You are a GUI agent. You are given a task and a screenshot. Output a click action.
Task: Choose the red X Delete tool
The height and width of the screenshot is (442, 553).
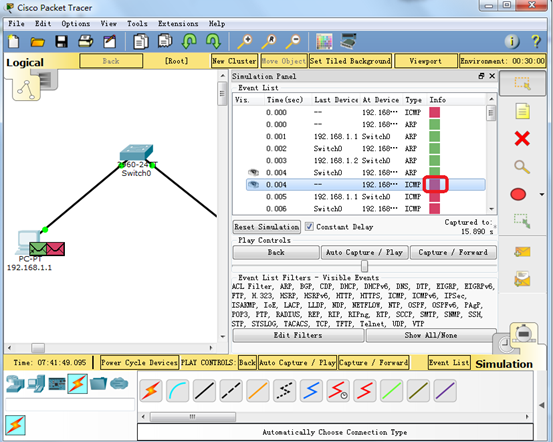[522, 138]
